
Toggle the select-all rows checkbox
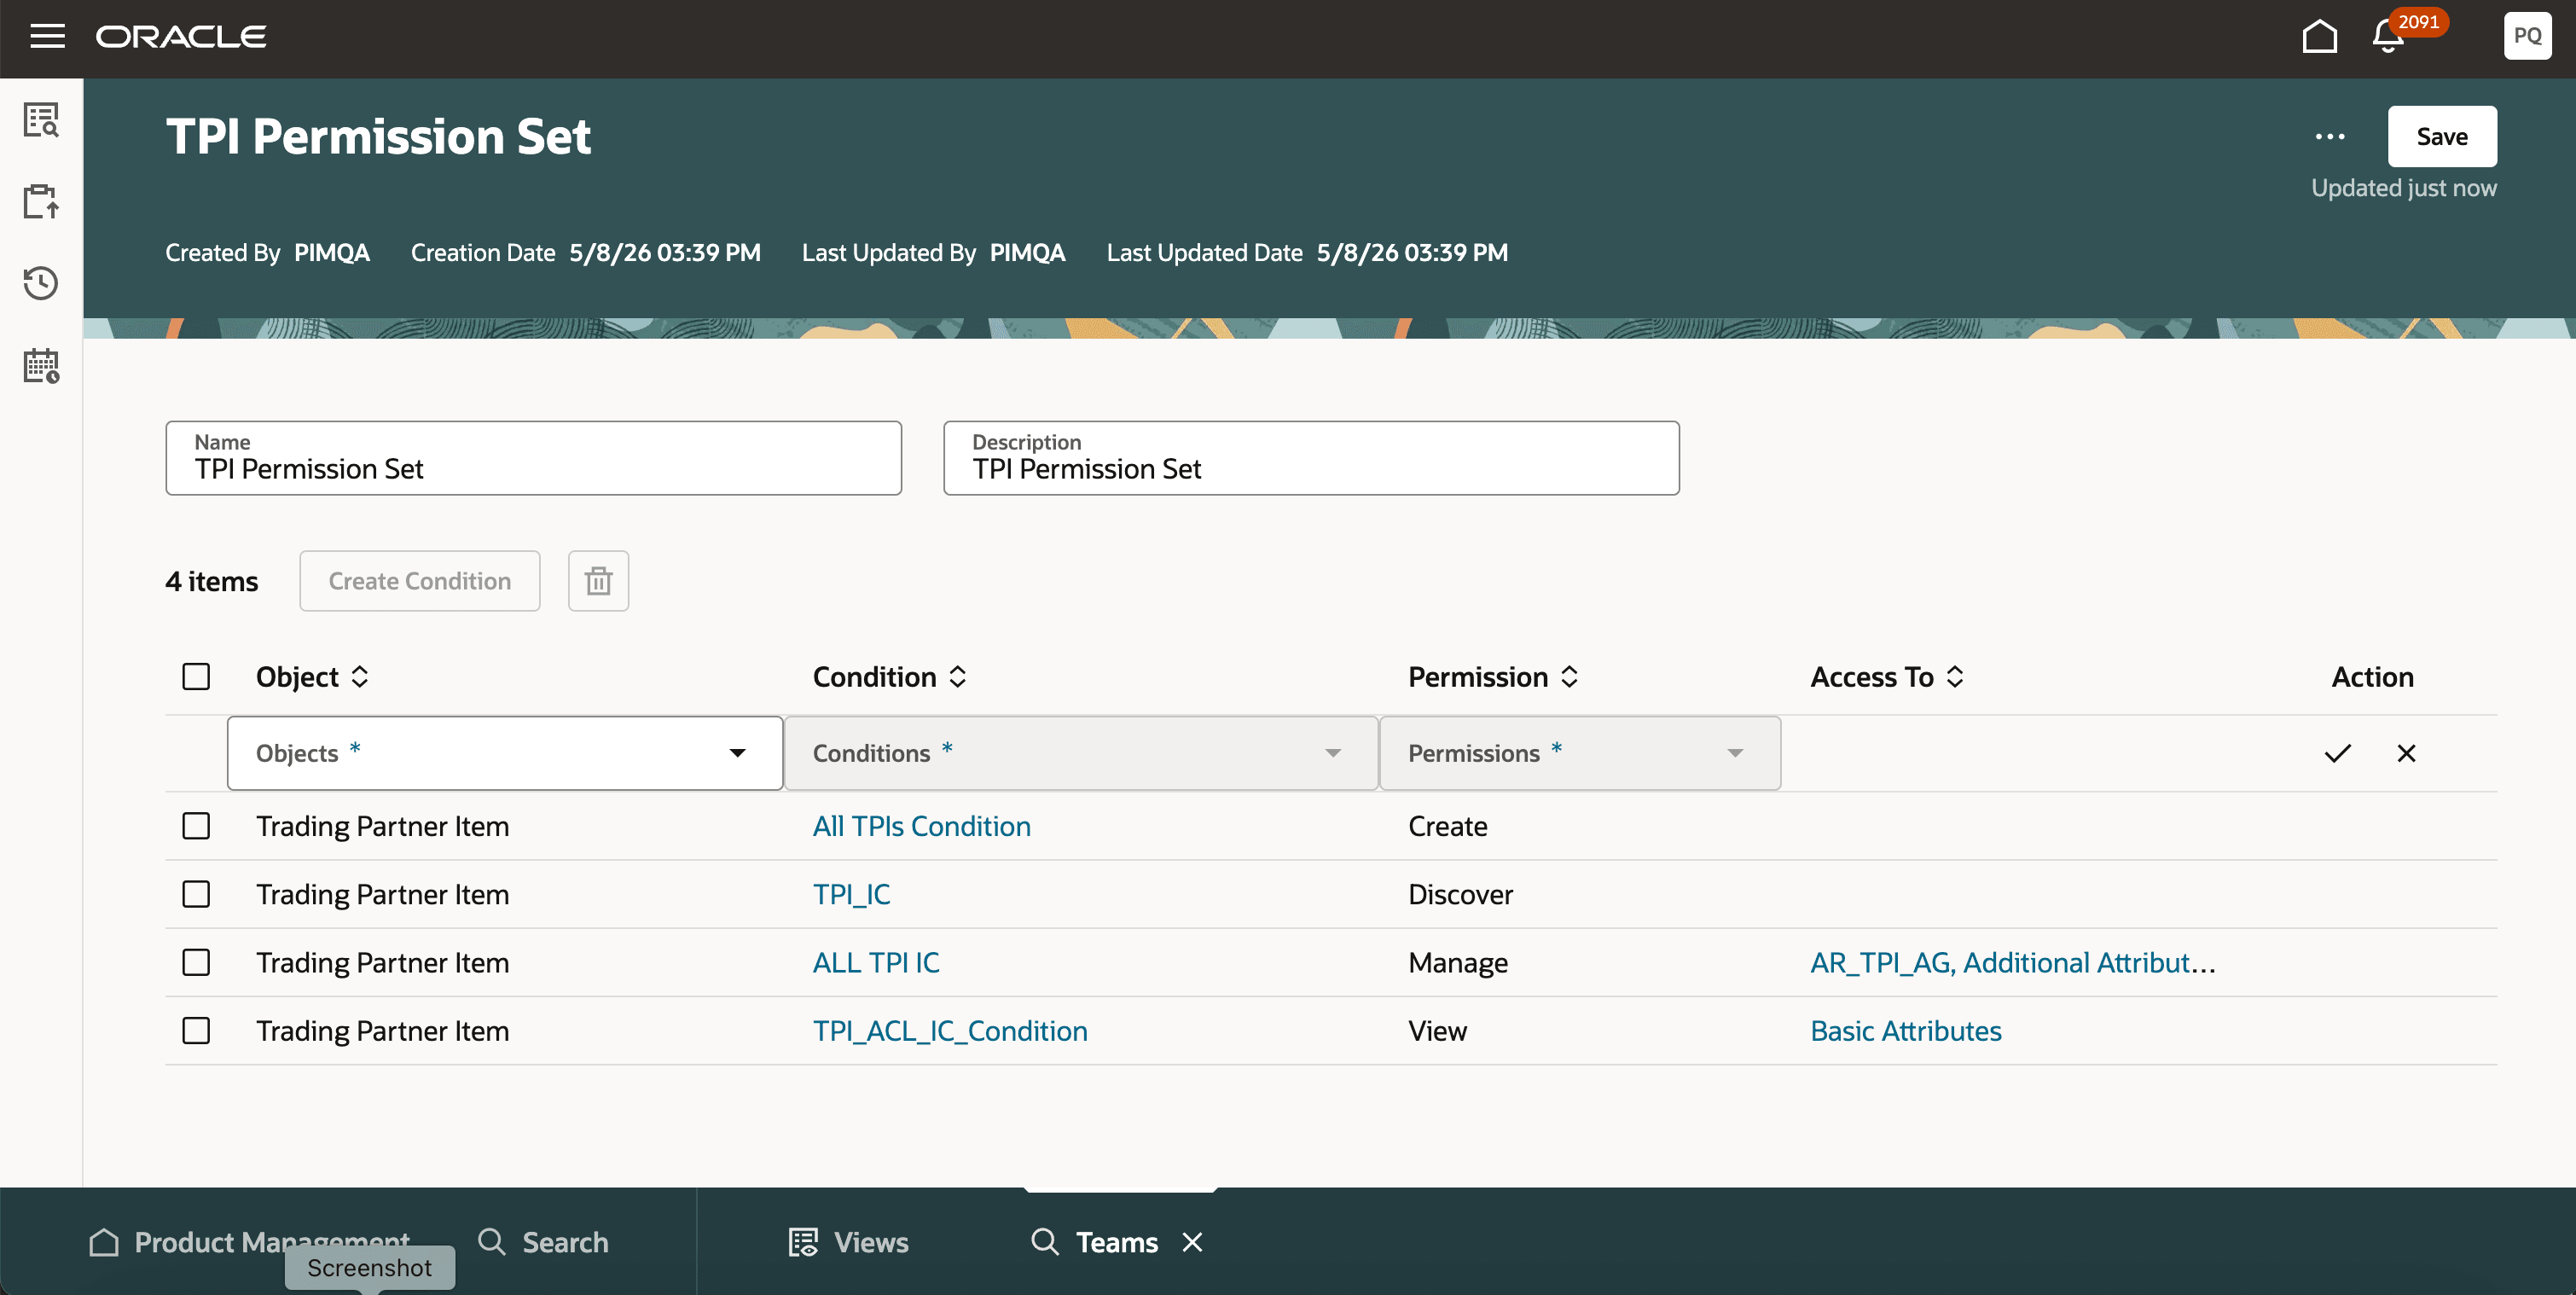[196, 677]
